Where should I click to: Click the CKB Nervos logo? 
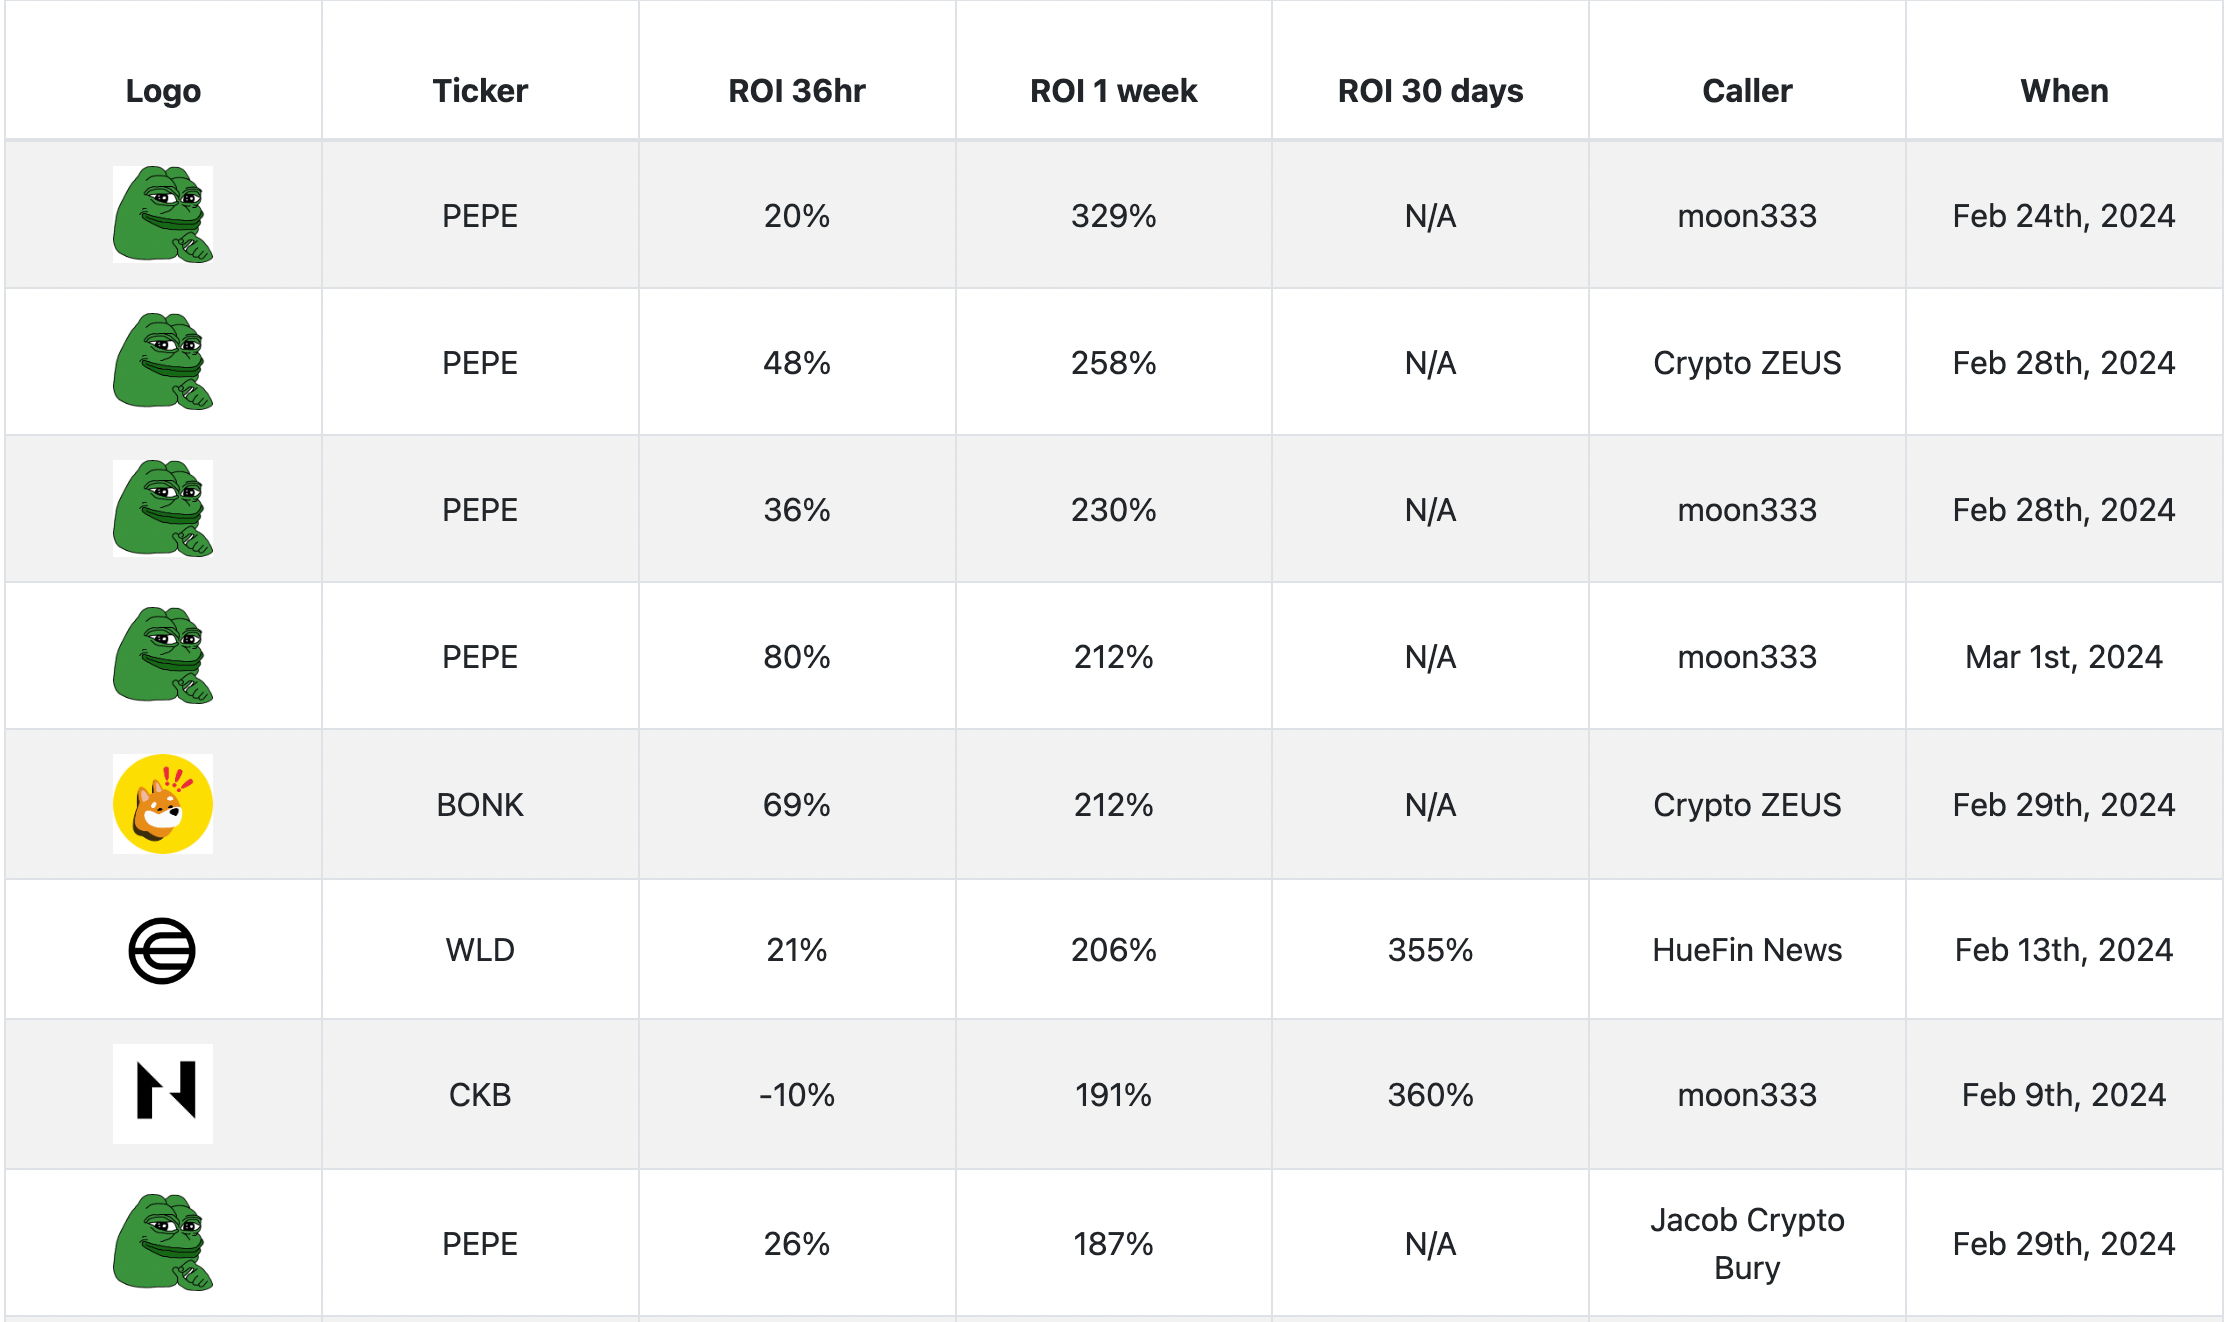point(163,1094)
